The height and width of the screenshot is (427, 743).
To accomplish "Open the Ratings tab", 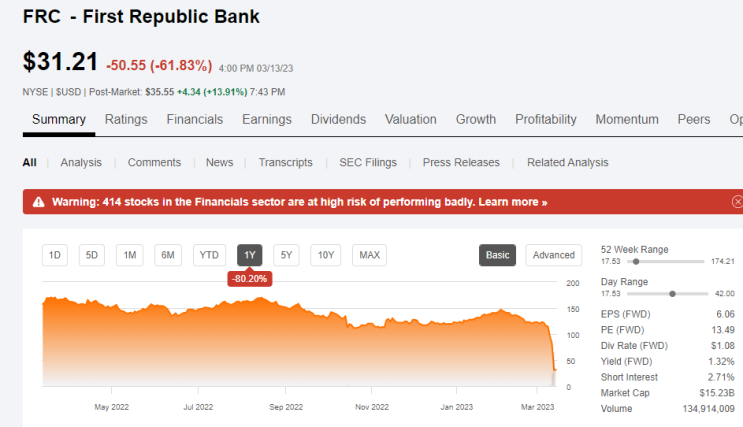I will [126, 119].
